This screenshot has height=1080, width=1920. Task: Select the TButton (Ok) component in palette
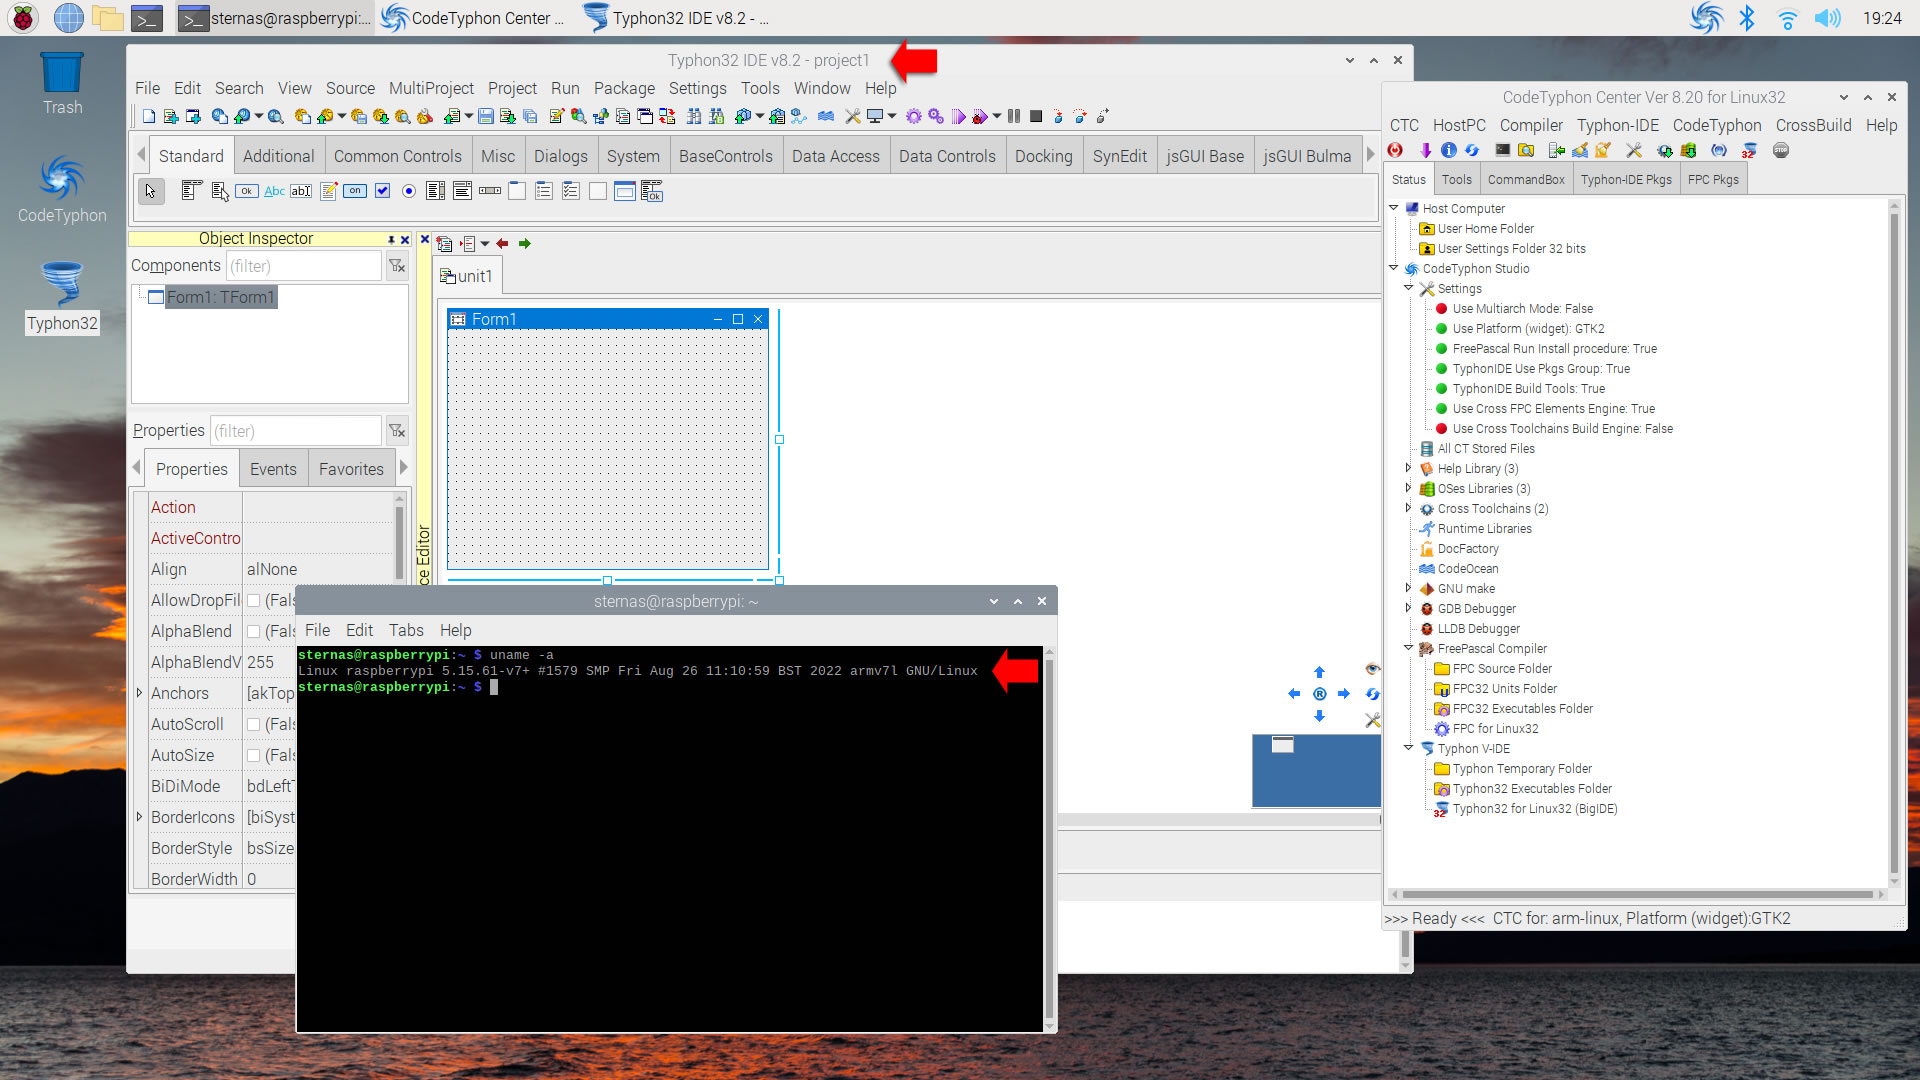[x=246, y=191]
